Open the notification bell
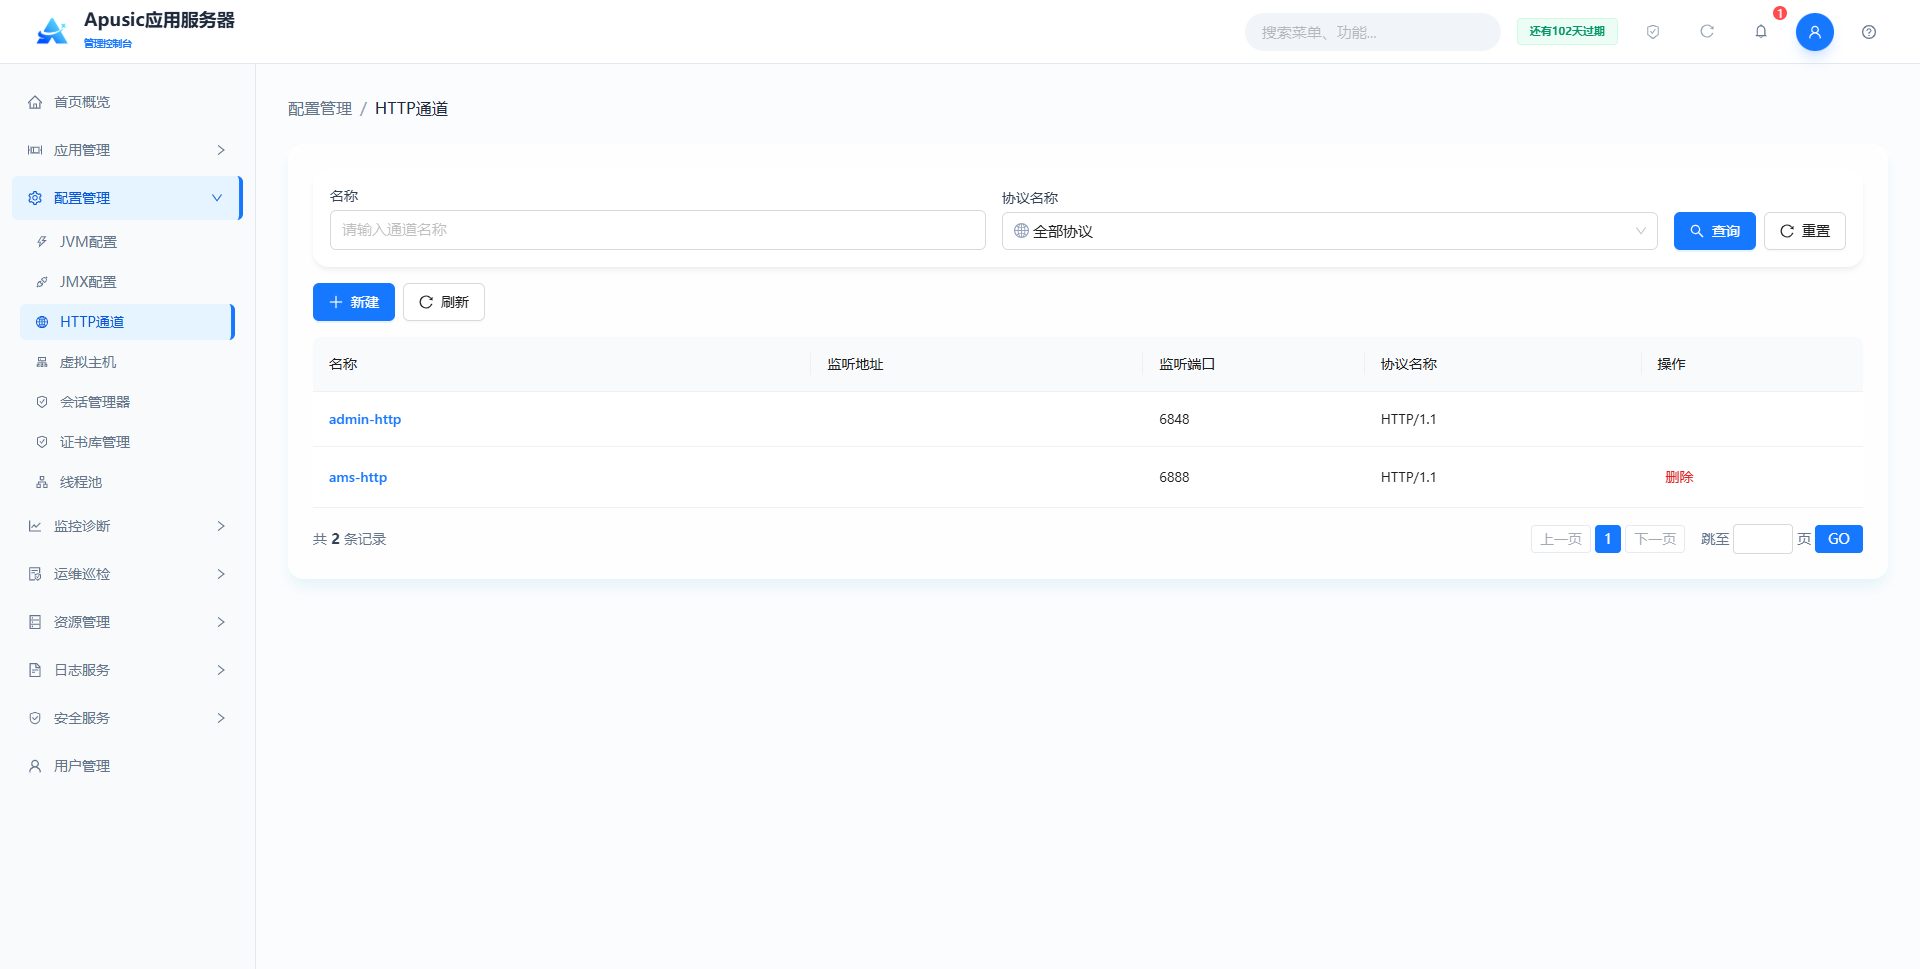Image resolution: width=1920 pixels, height=969 pixels. coord(1761,32)
